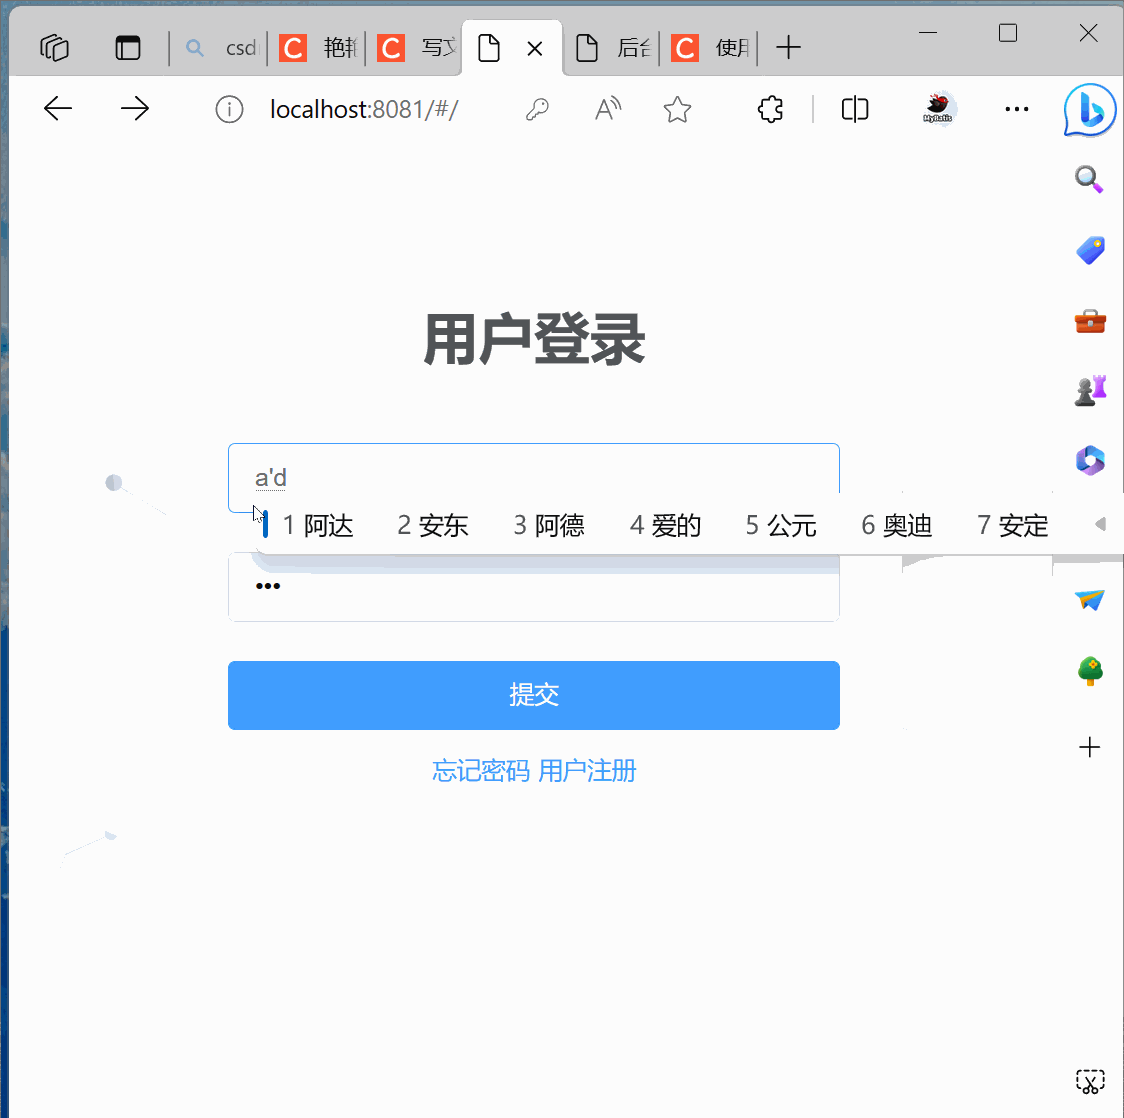Choose IME candidate 6 奥迪

tap(897, 525)
